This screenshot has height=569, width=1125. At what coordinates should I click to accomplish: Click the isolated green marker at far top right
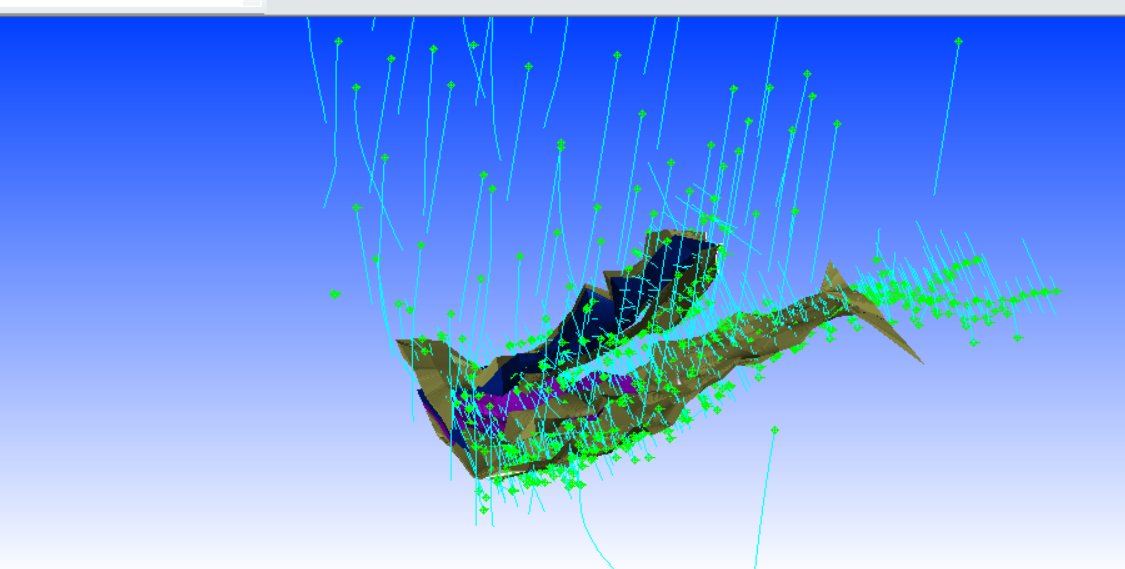pos(958,41)
